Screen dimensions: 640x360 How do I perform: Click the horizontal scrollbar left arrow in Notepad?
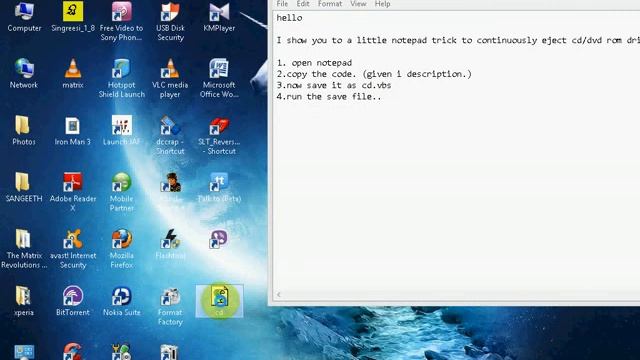(279, 295)
